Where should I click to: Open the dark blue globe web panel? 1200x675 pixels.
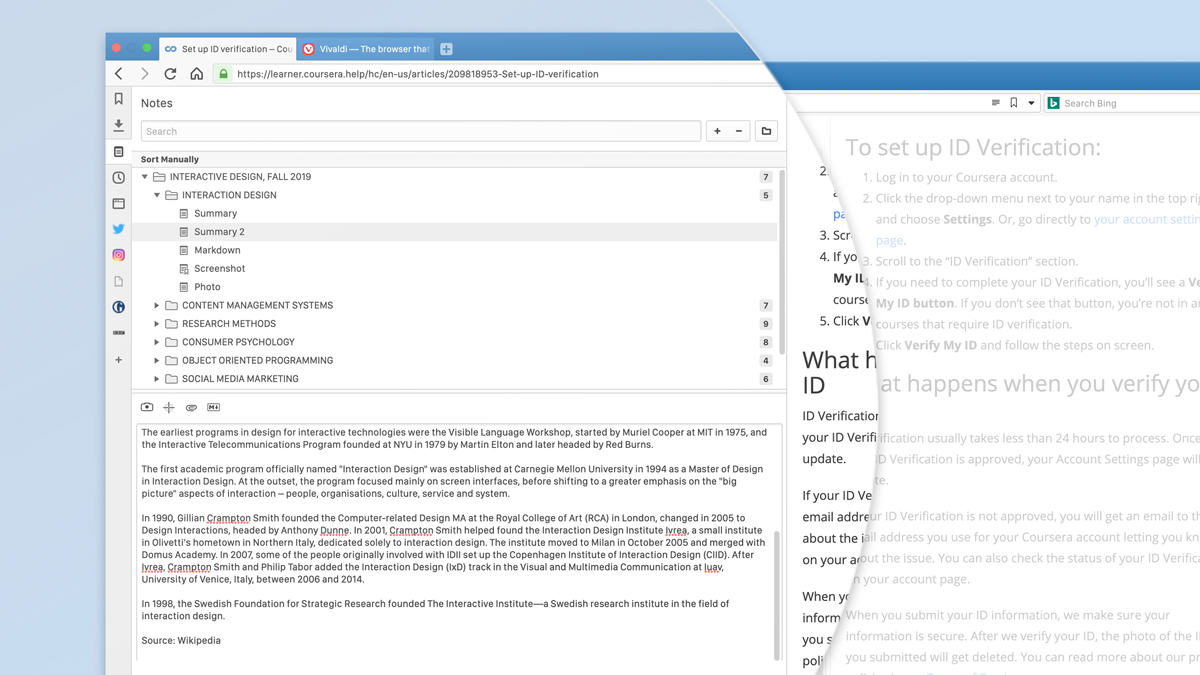pos(119,308)
